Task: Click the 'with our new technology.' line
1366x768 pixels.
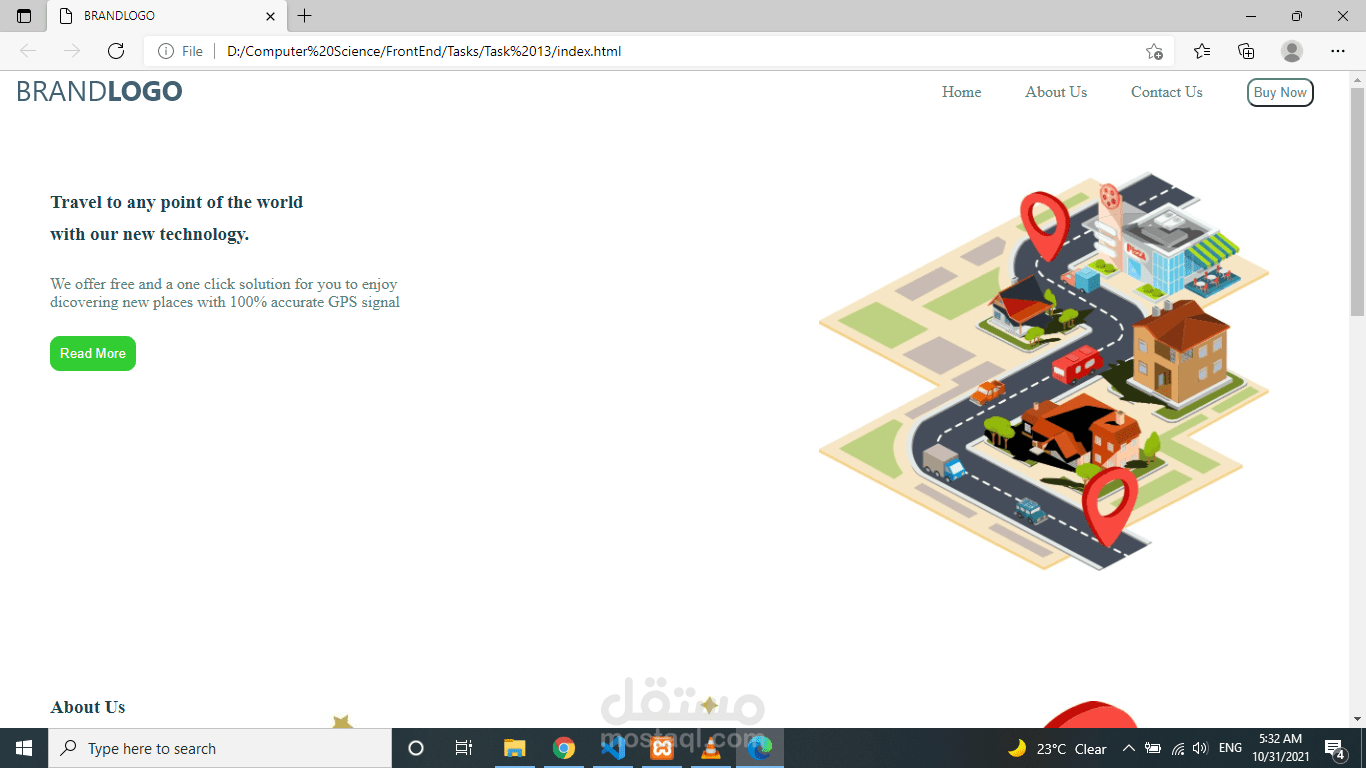Action: (x=150, y=234)
